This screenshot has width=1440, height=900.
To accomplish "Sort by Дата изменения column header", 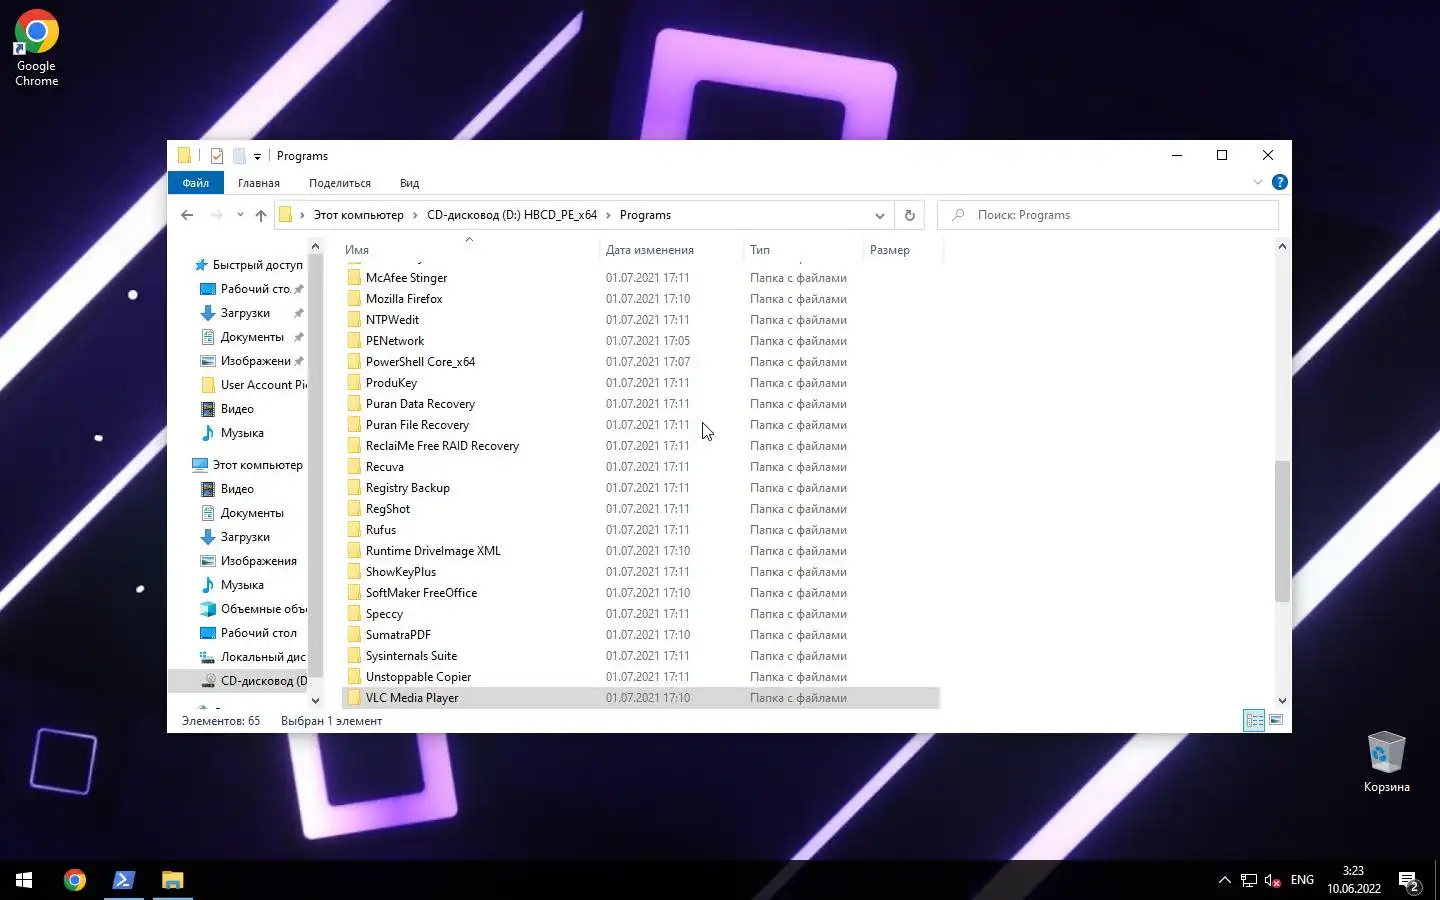I will pos(672,250).
